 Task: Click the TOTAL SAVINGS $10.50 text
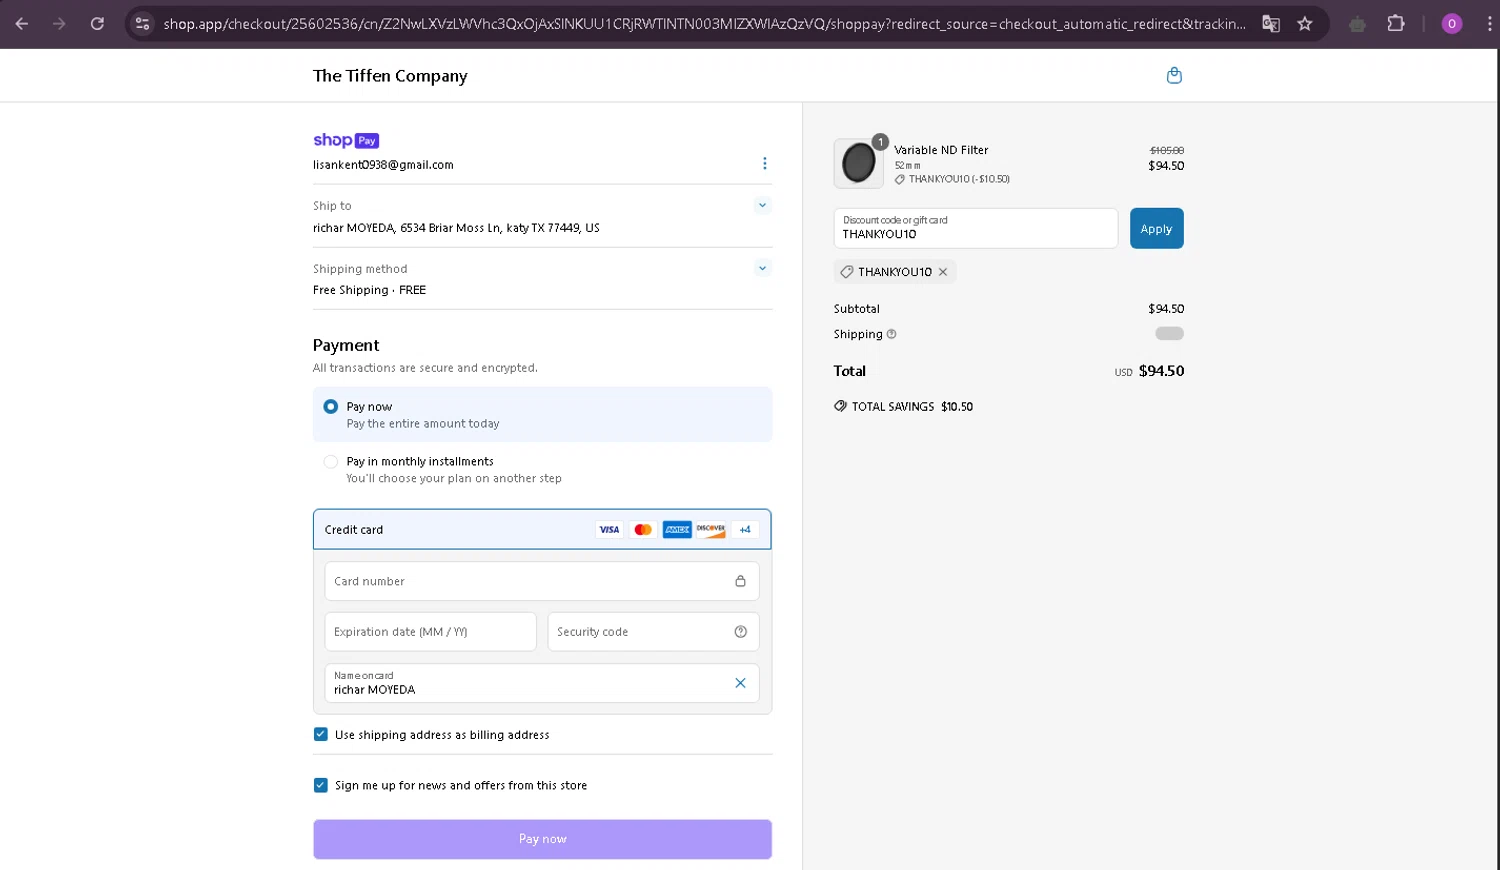912,407
